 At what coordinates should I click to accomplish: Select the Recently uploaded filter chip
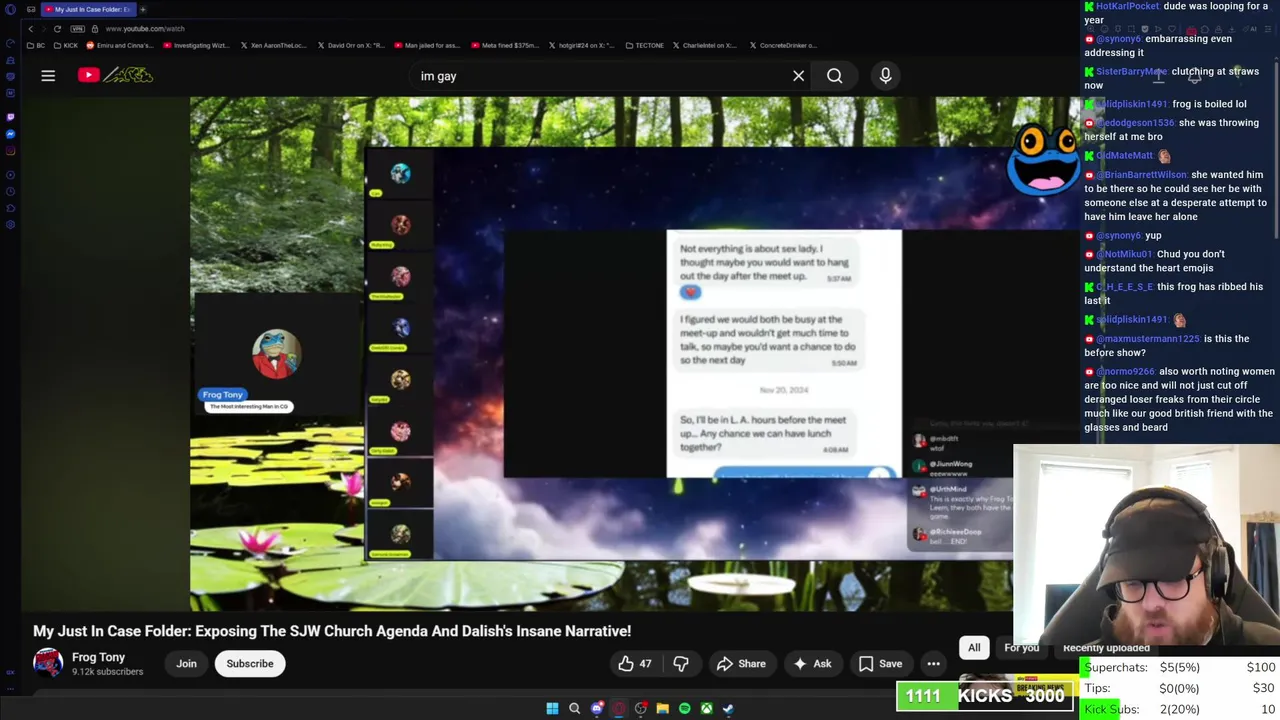coord(1105,648)
